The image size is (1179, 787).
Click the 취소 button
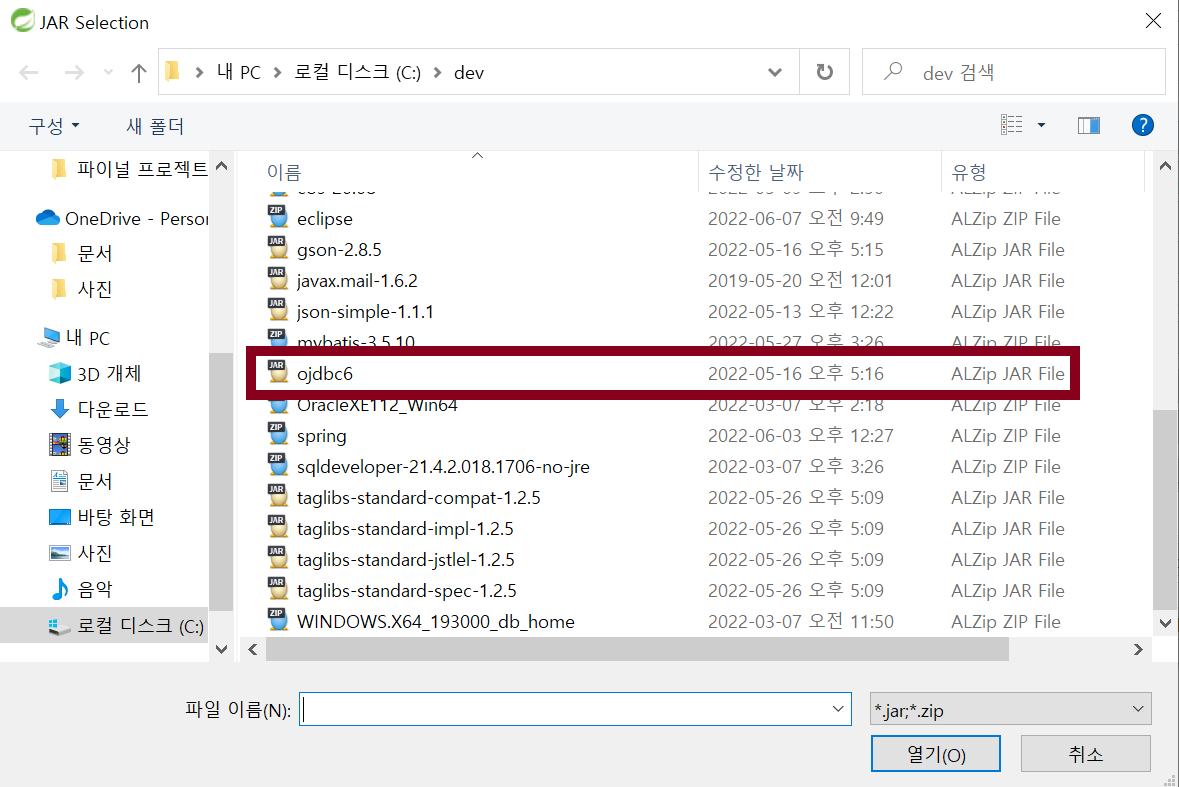click(1085, 754)
